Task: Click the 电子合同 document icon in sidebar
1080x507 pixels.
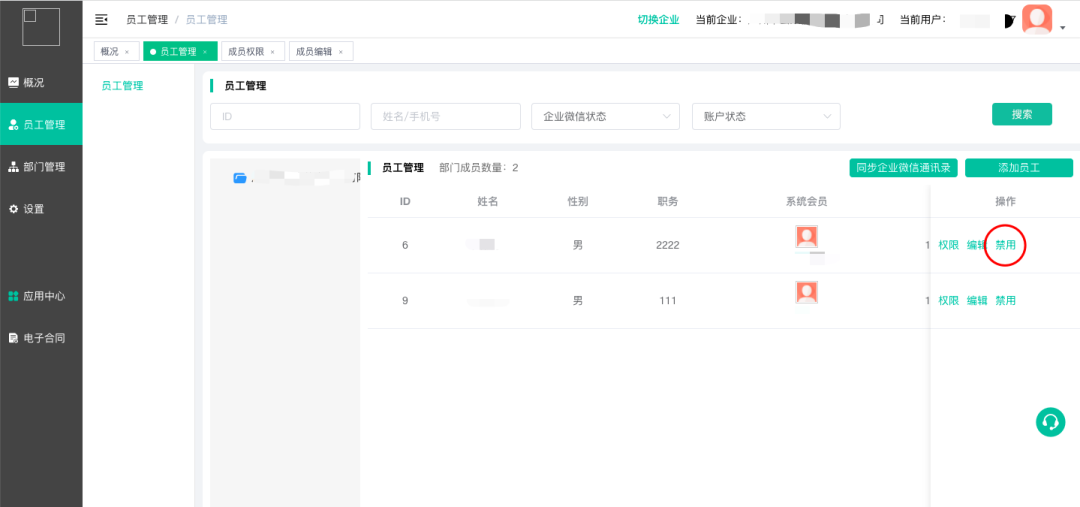Action: coord(13,338)
